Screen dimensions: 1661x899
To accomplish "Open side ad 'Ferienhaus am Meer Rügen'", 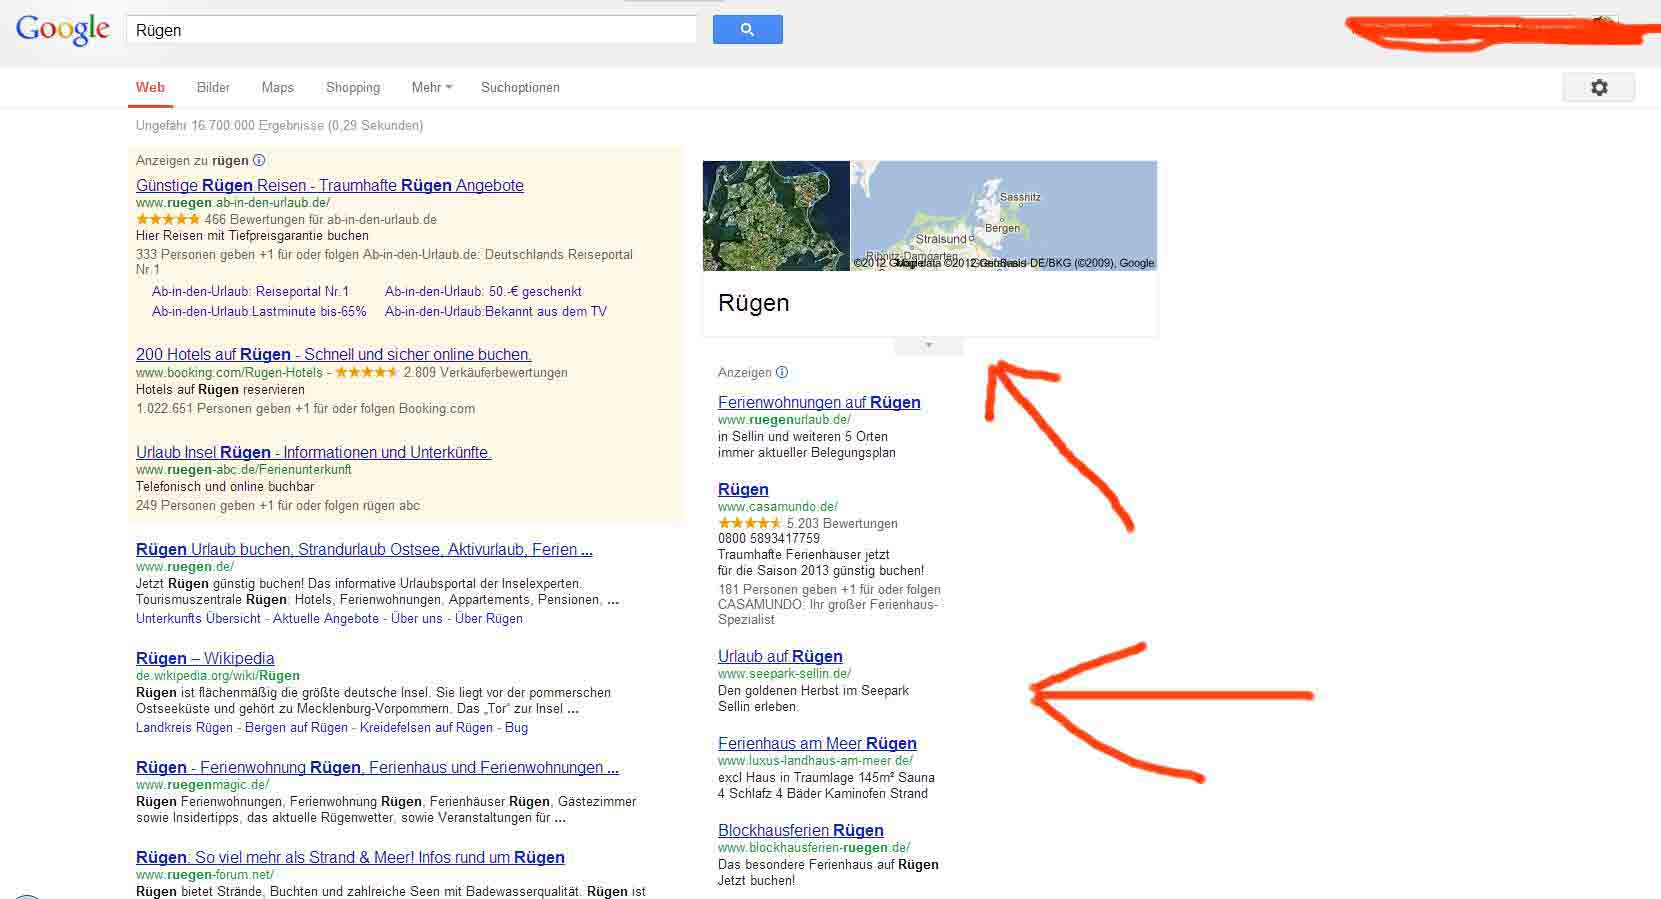I will (x=817, y=743).
